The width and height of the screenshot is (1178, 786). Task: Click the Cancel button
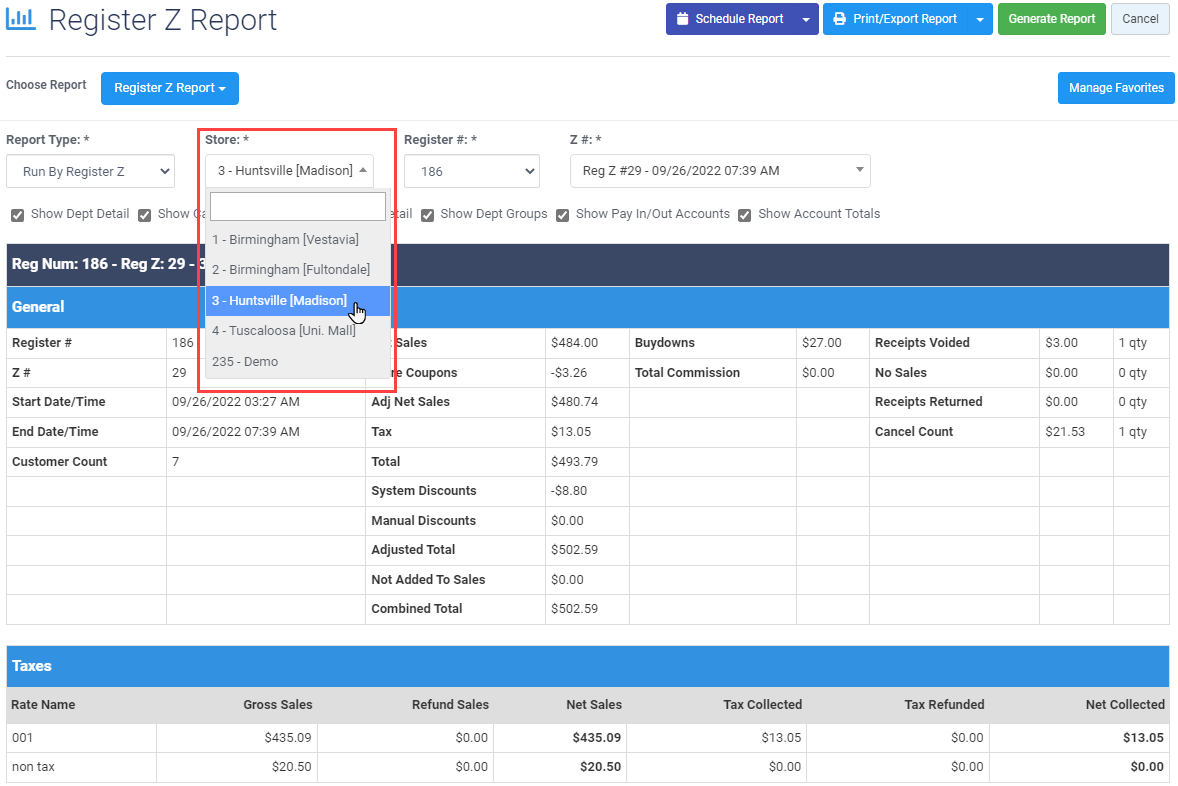point(1140,19)
